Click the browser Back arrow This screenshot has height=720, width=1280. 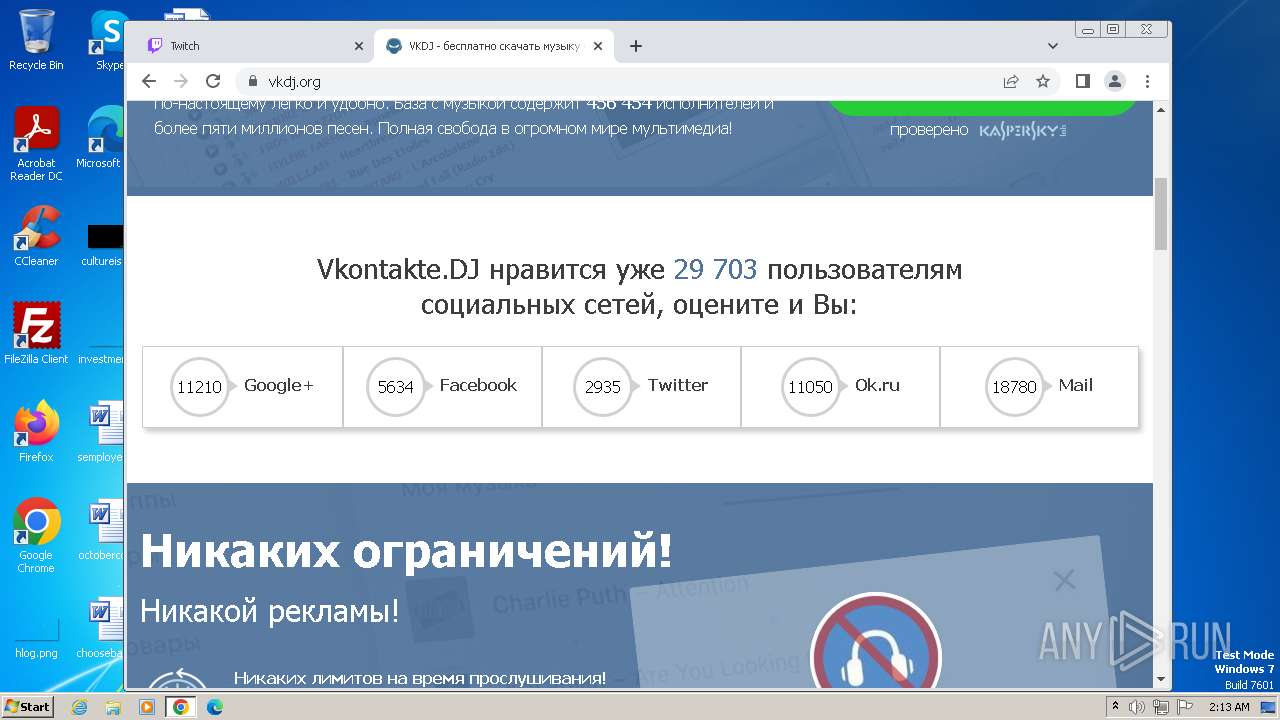click(x=149, y=81)
